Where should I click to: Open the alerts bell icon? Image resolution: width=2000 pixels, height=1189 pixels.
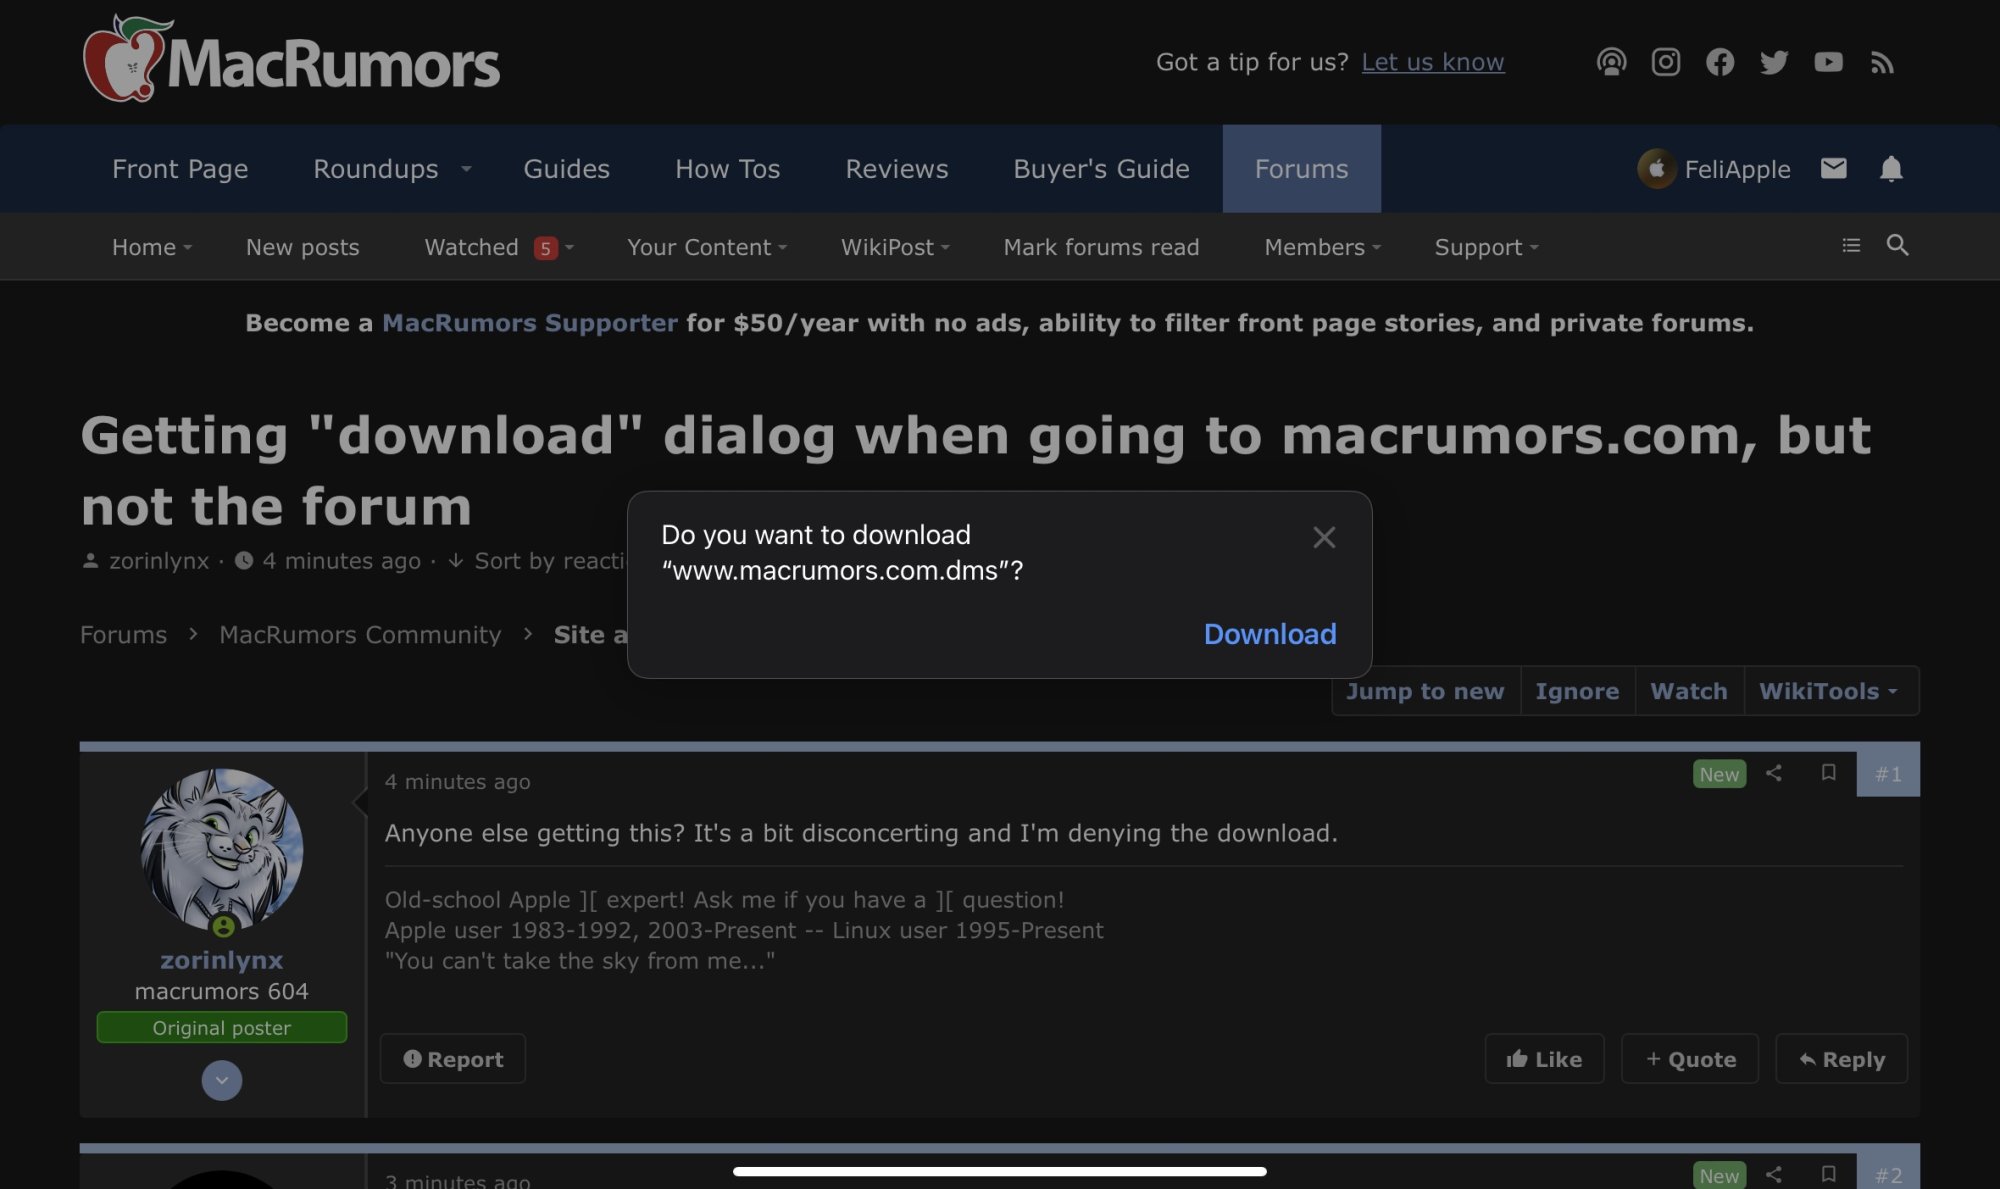[x=1890, y=168]
